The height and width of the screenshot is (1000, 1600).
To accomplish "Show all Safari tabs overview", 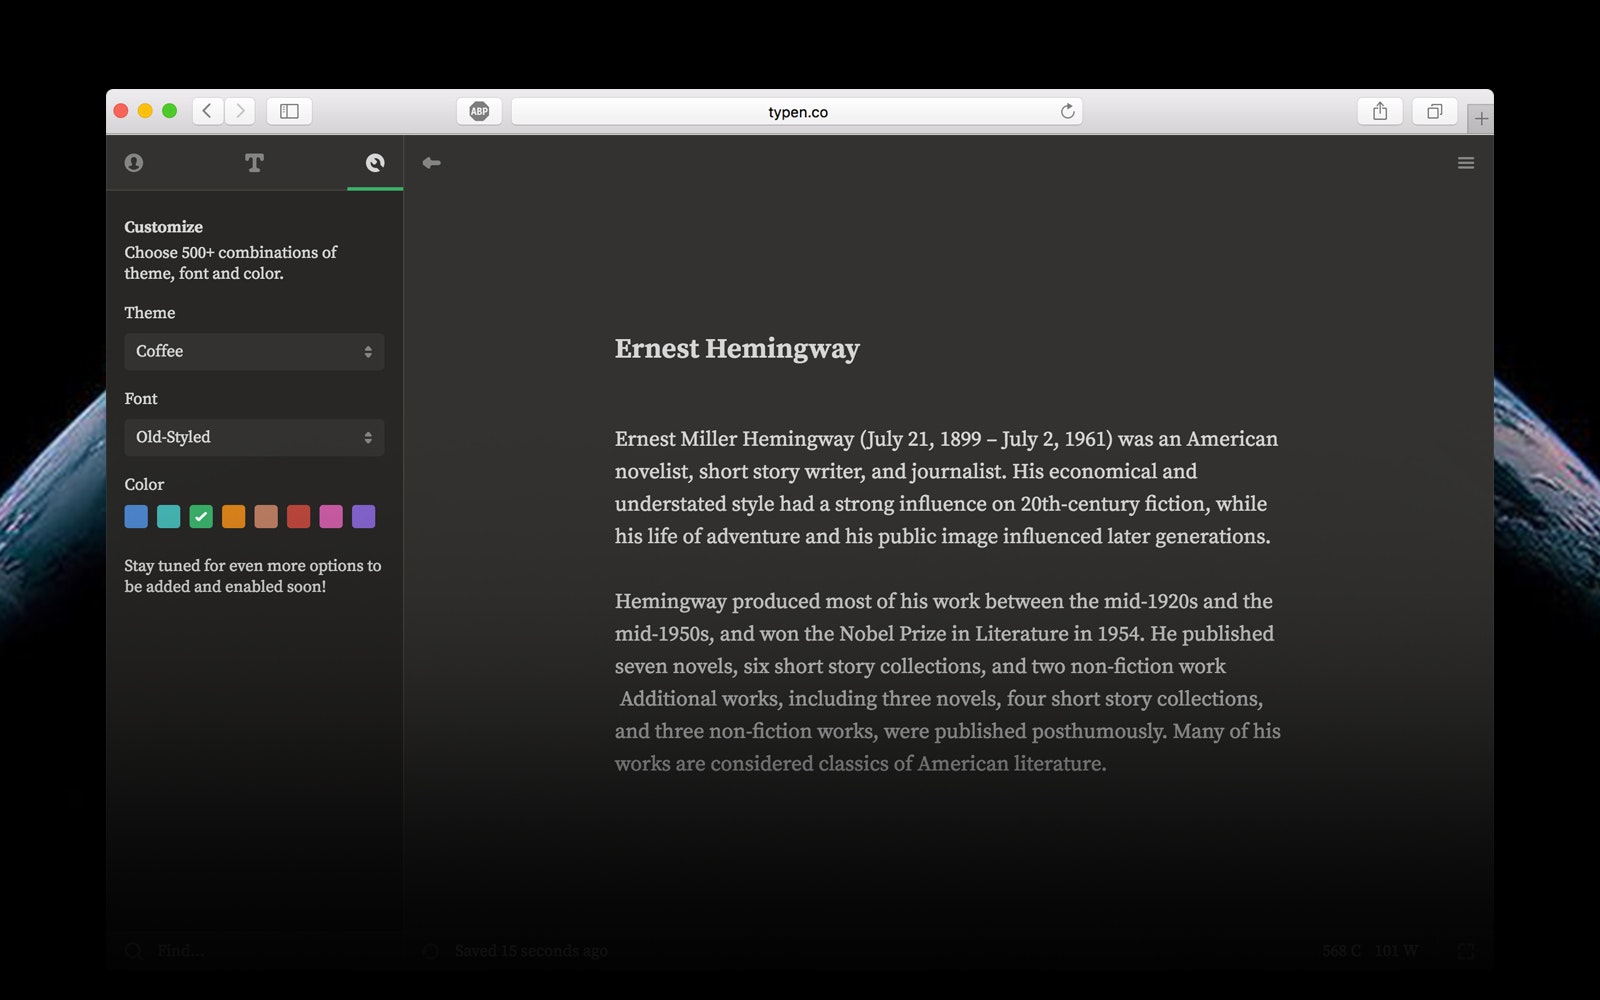I will (x=1434, y=111).
